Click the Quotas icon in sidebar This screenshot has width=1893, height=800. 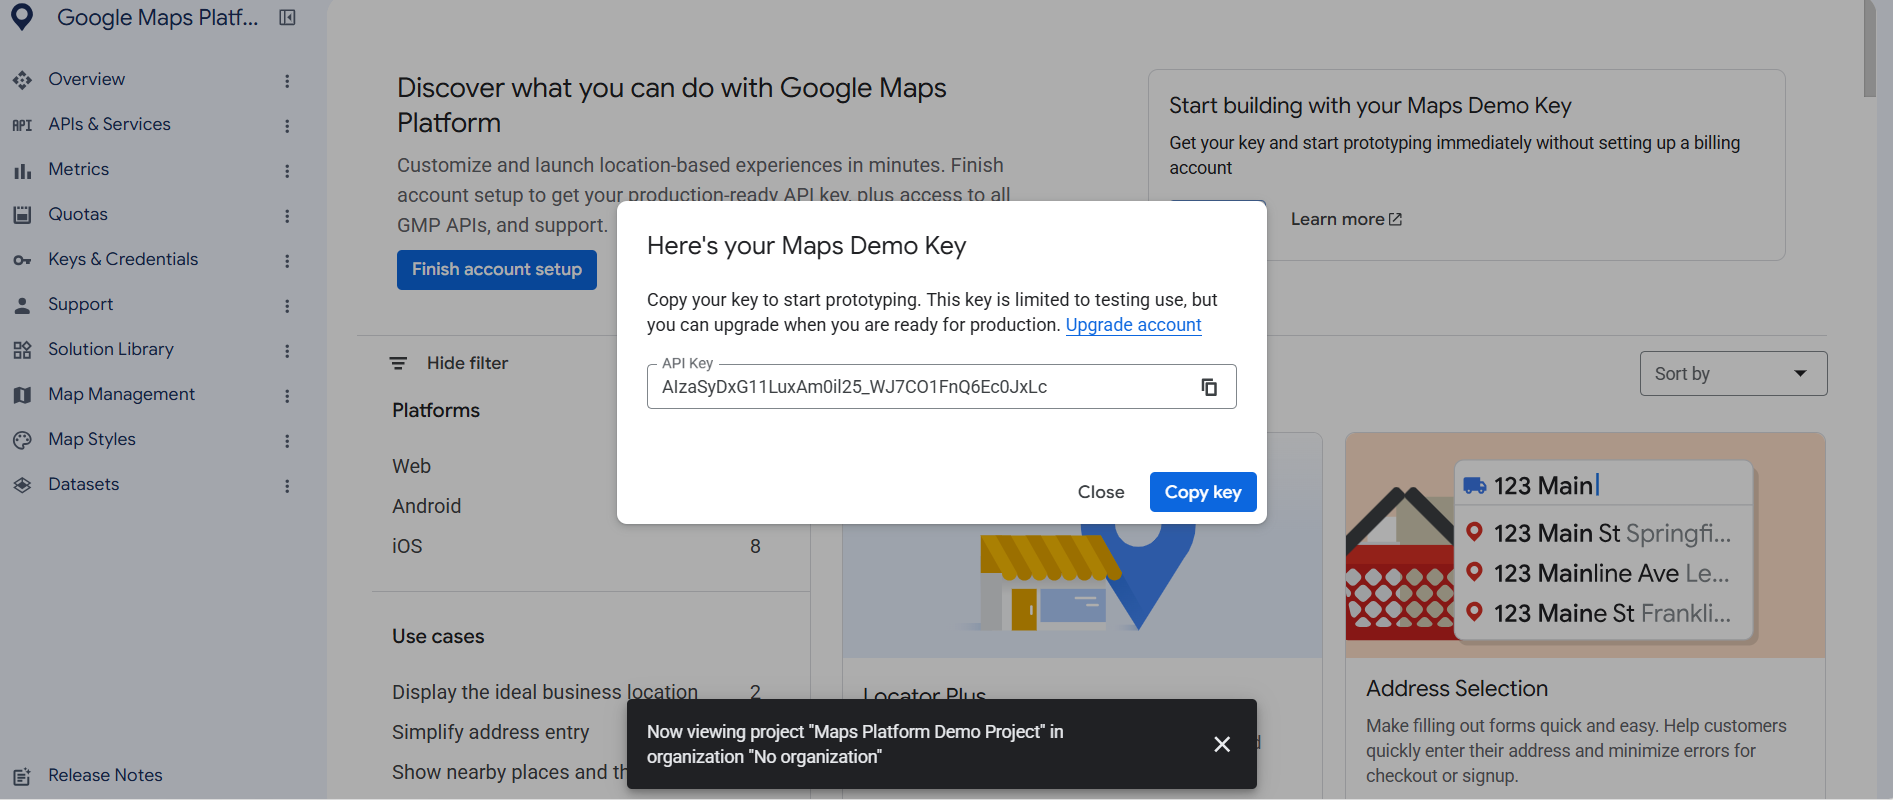pyautogui.click(x=22, y=215)
